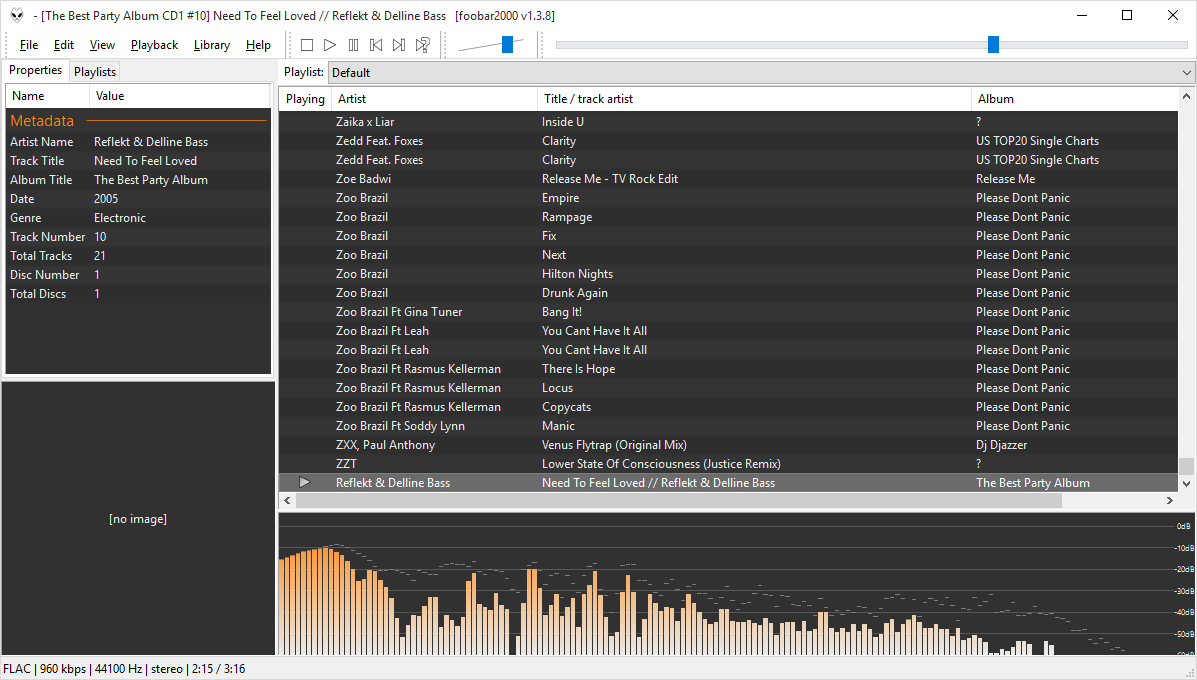Click the Stop playback button

click(307, 45)
